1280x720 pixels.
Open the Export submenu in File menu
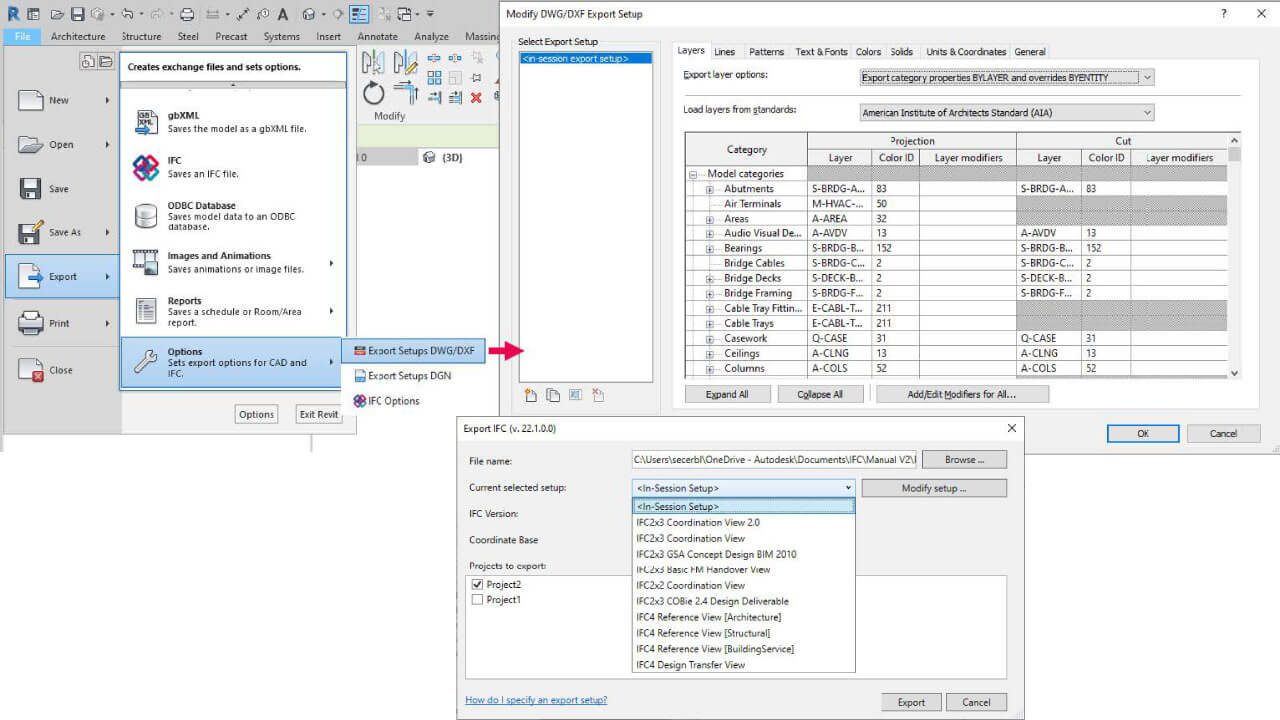click(63, 276)
